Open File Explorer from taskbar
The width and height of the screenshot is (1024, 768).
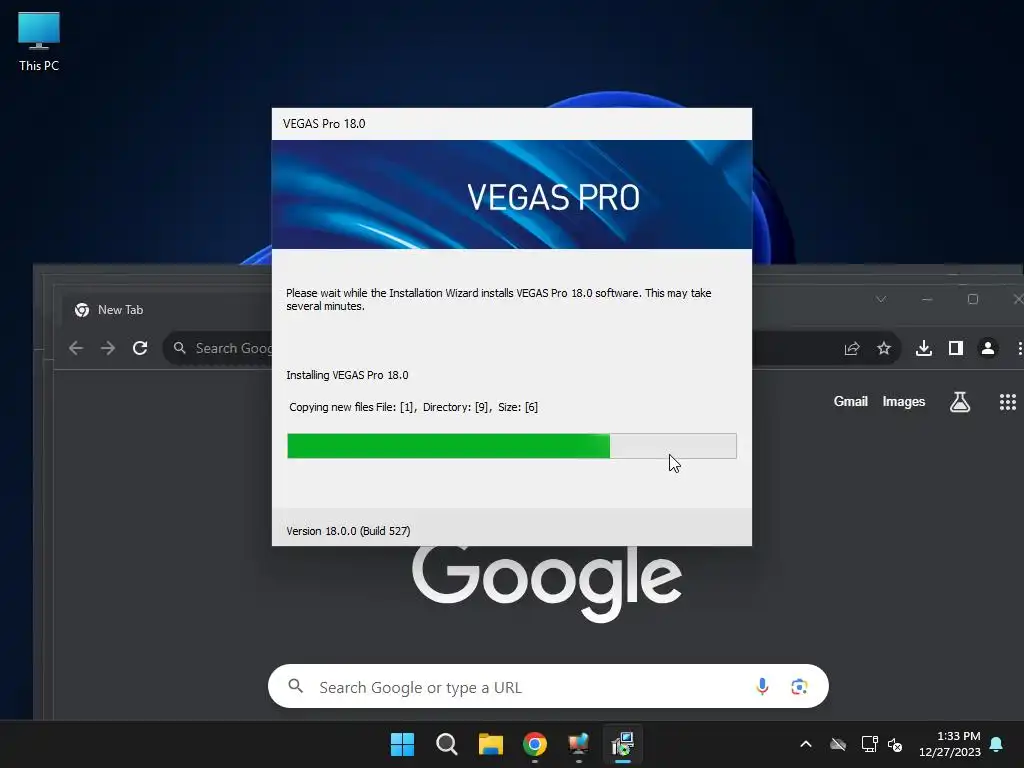(x=490, y=744)
